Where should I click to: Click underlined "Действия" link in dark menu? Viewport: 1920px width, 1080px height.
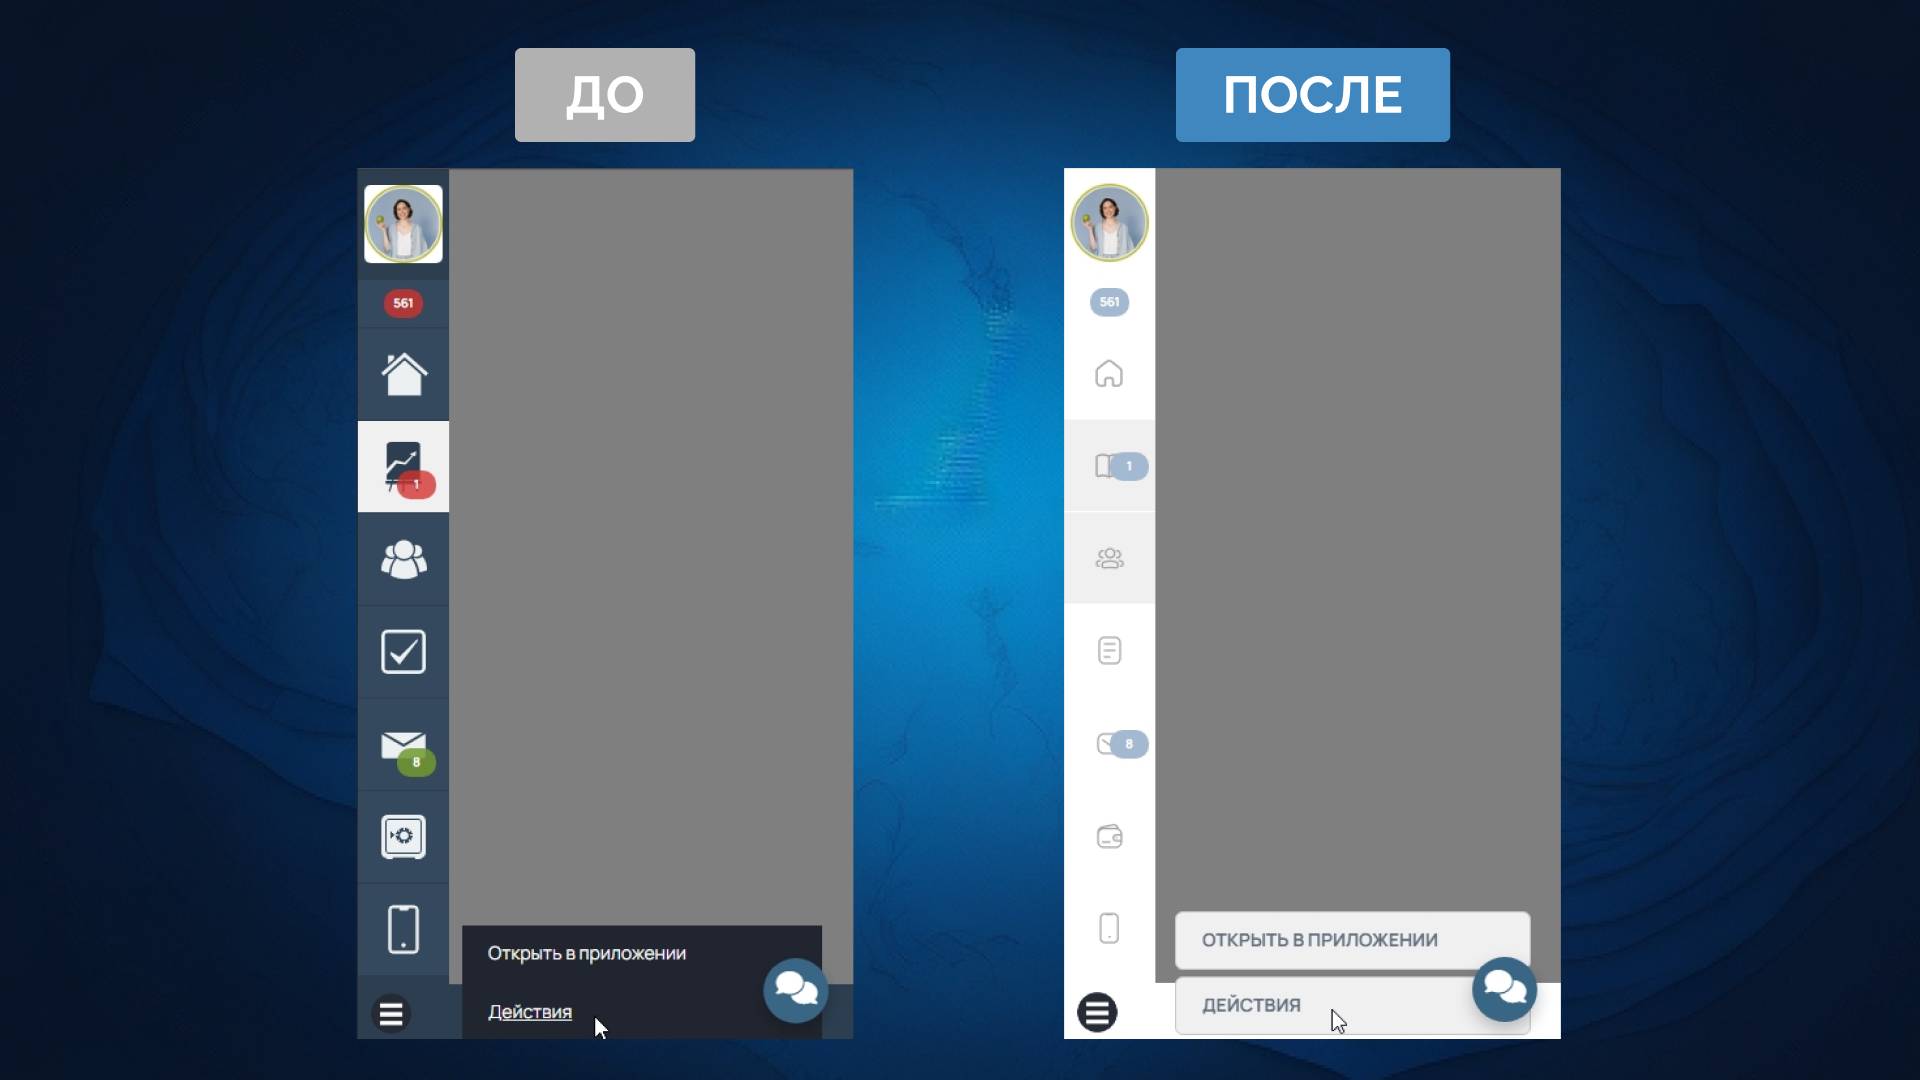tap(529, 1012)
